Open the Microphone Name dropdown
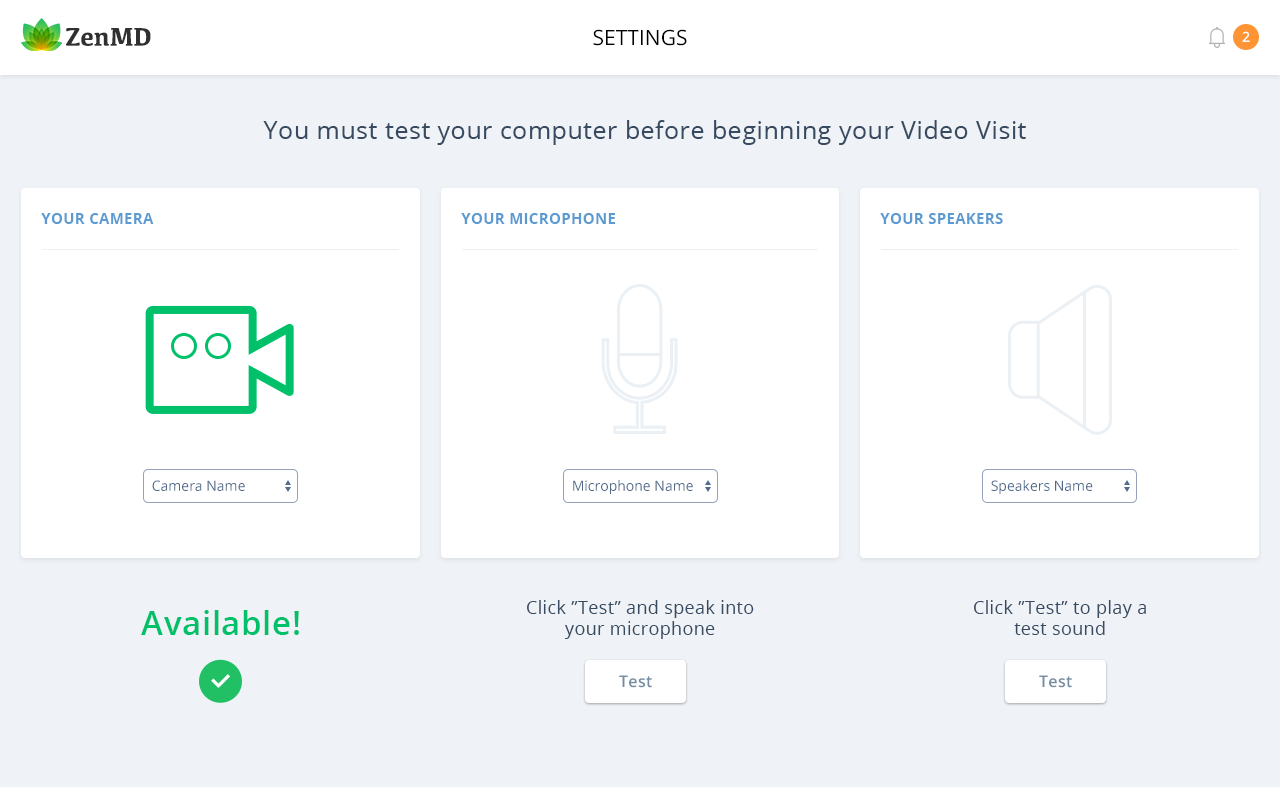Viewport: 1280px width, 787px height. 640,486
